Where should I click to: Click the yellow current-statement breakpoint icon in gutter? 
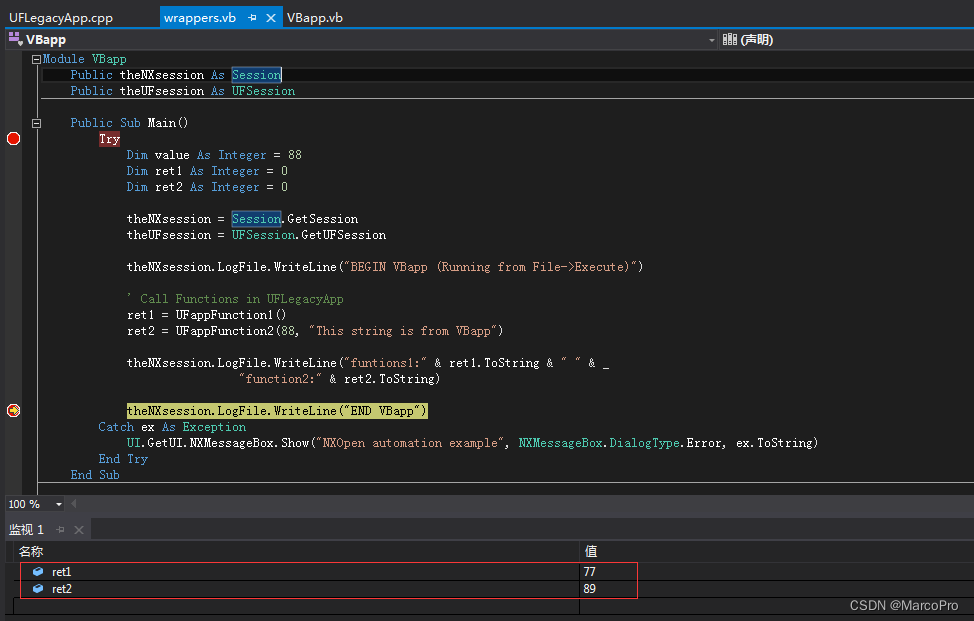tap(13, 410)
